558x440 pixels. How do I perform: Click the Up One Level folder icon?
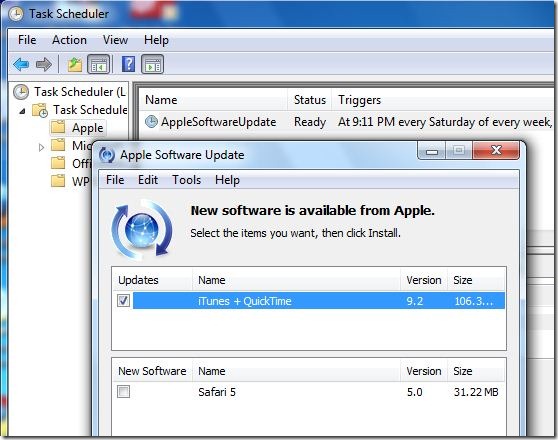click(75, 65)
